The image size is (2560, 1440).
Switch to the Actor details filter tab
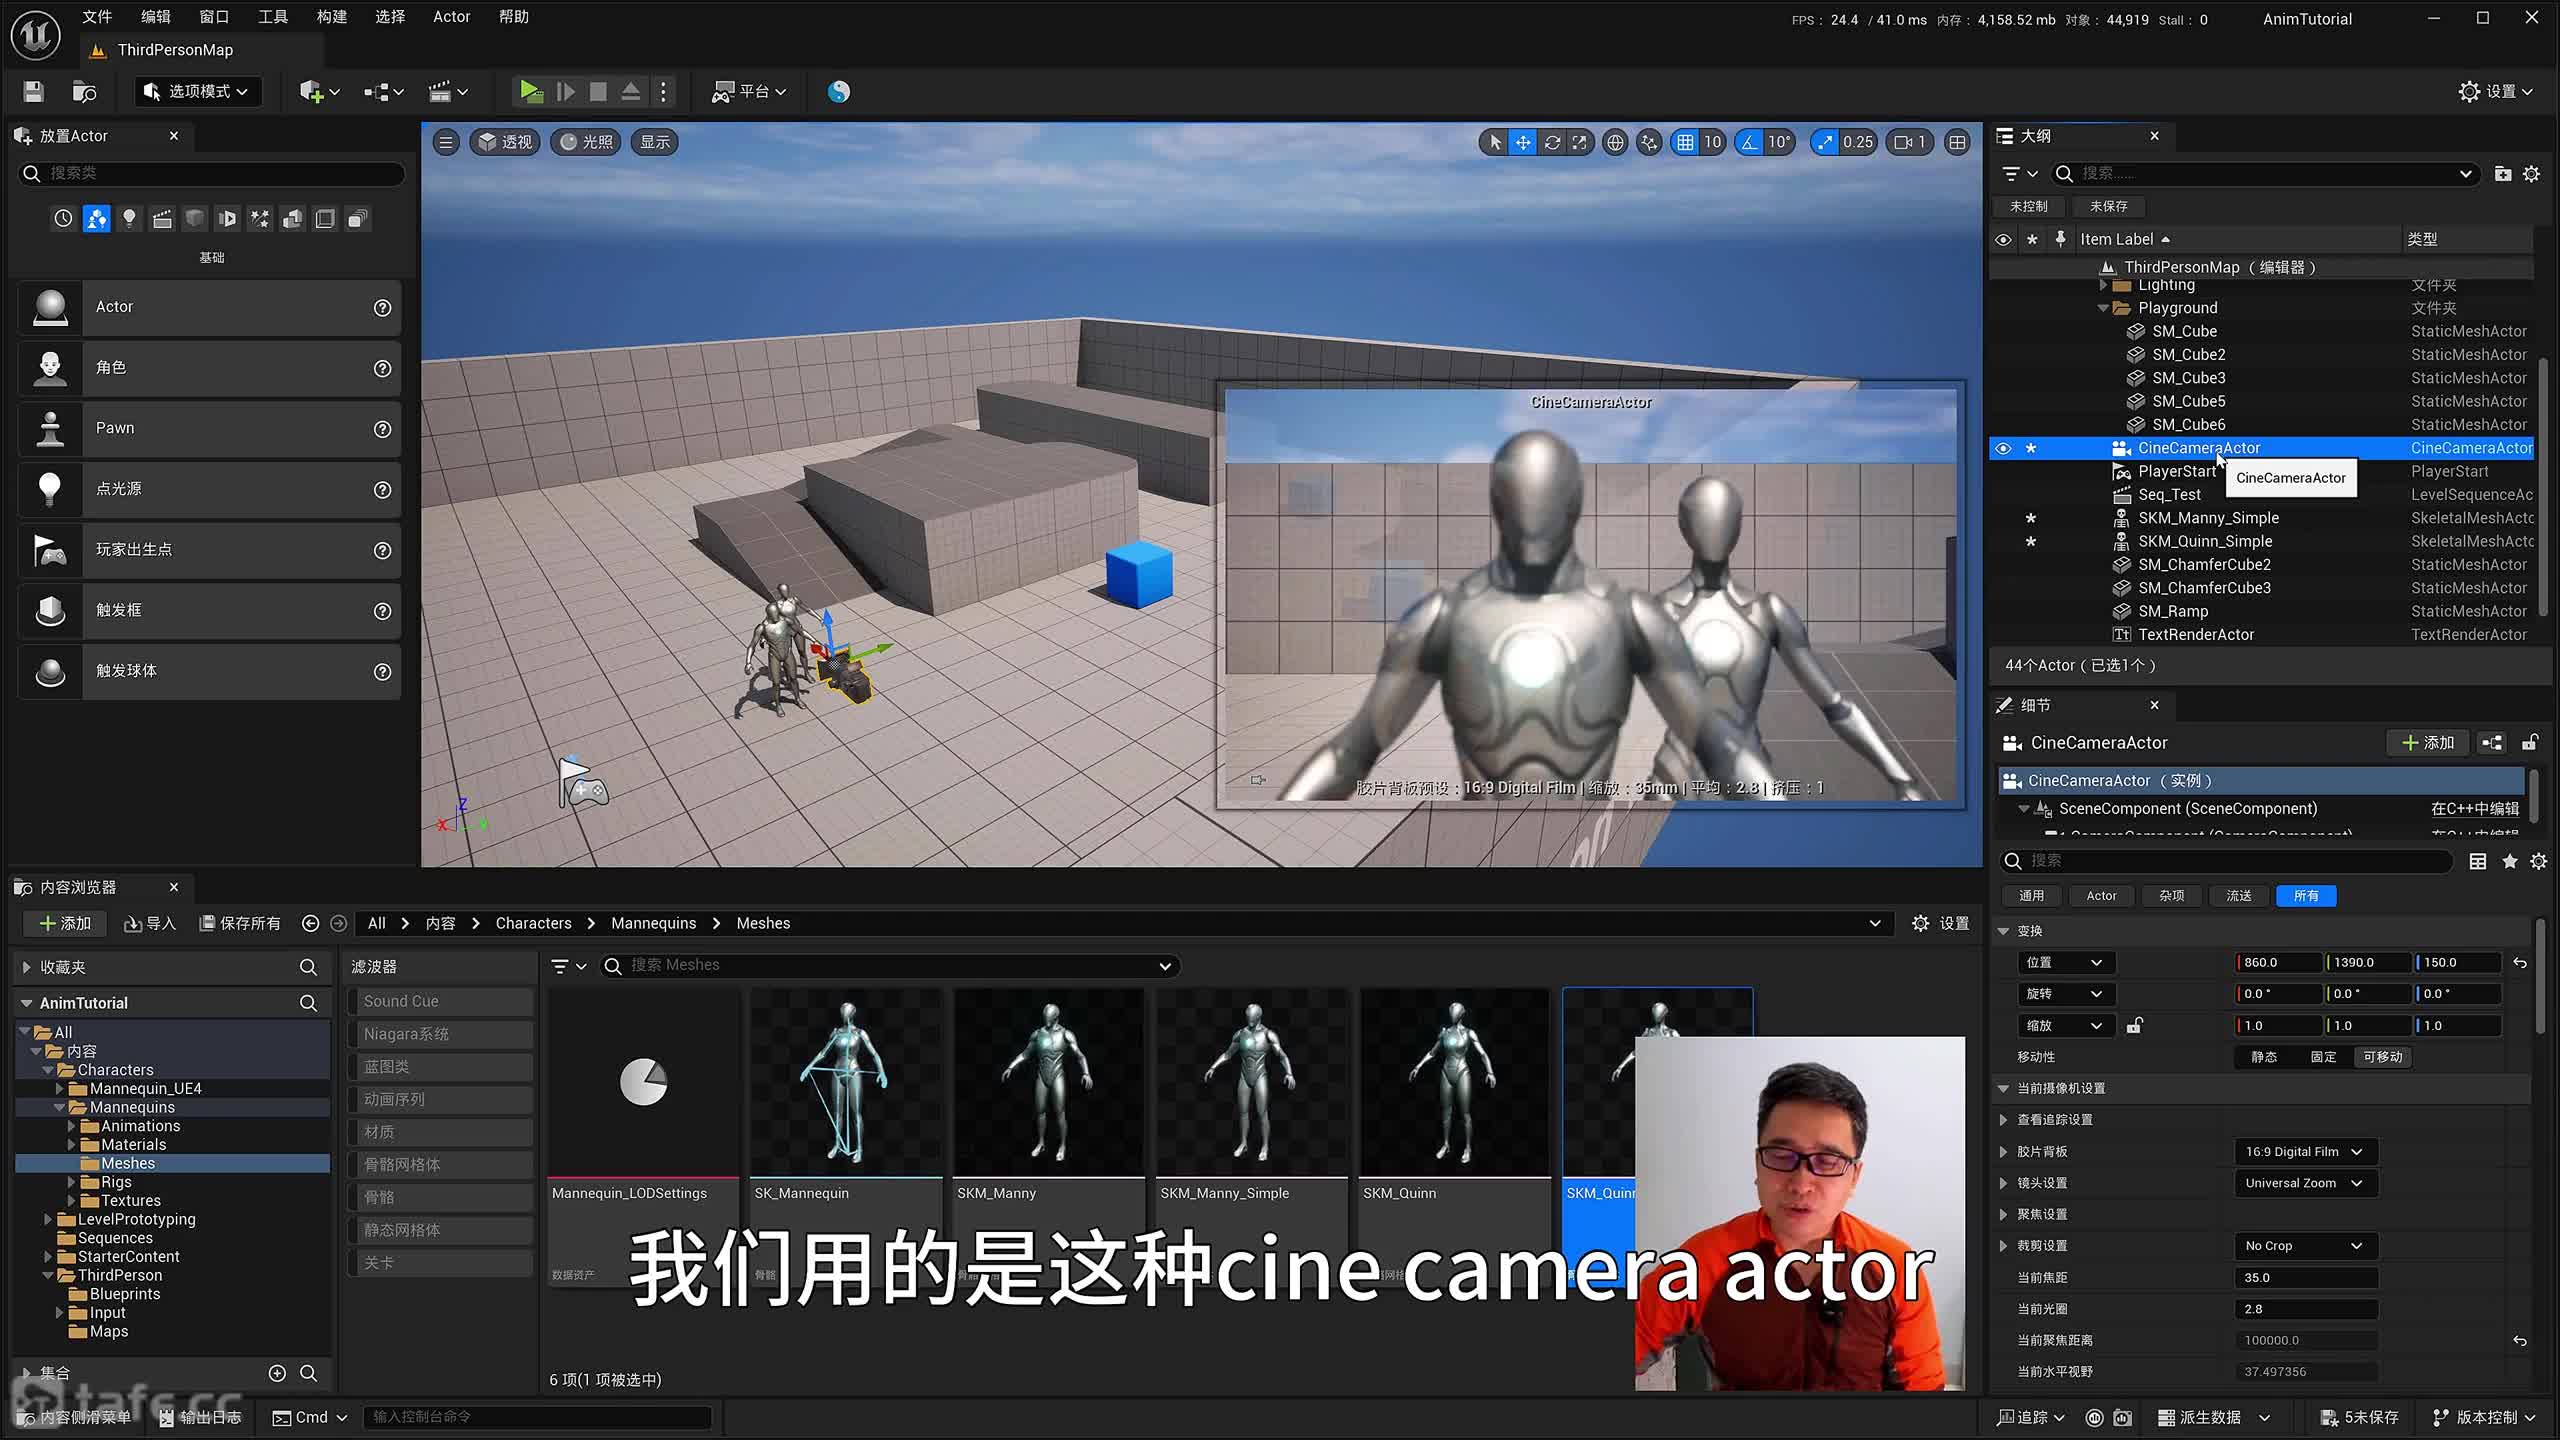click(x=2100, y=896)
